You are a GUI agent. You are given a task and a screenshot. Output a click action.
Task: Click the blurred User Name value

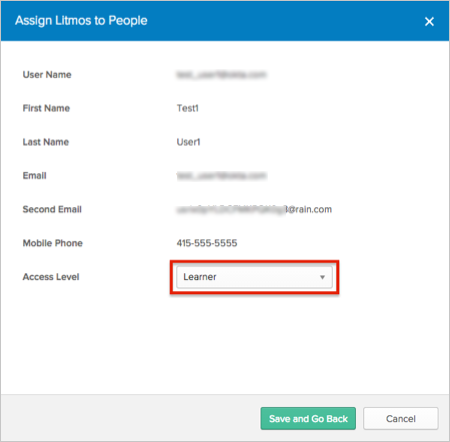click(222, 75)
